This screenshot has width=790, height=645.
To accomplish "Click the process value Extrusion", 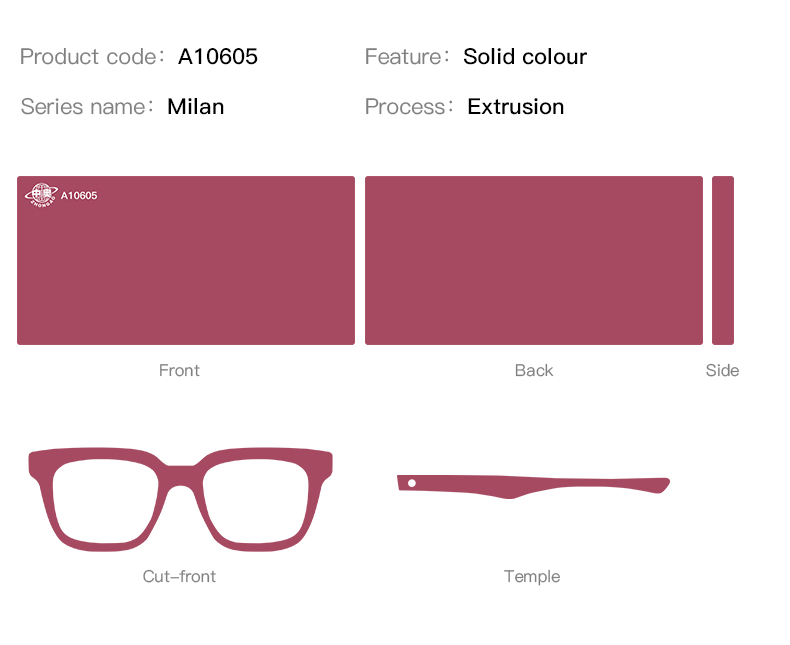I will pyautogui.click(x=516, y=107).
